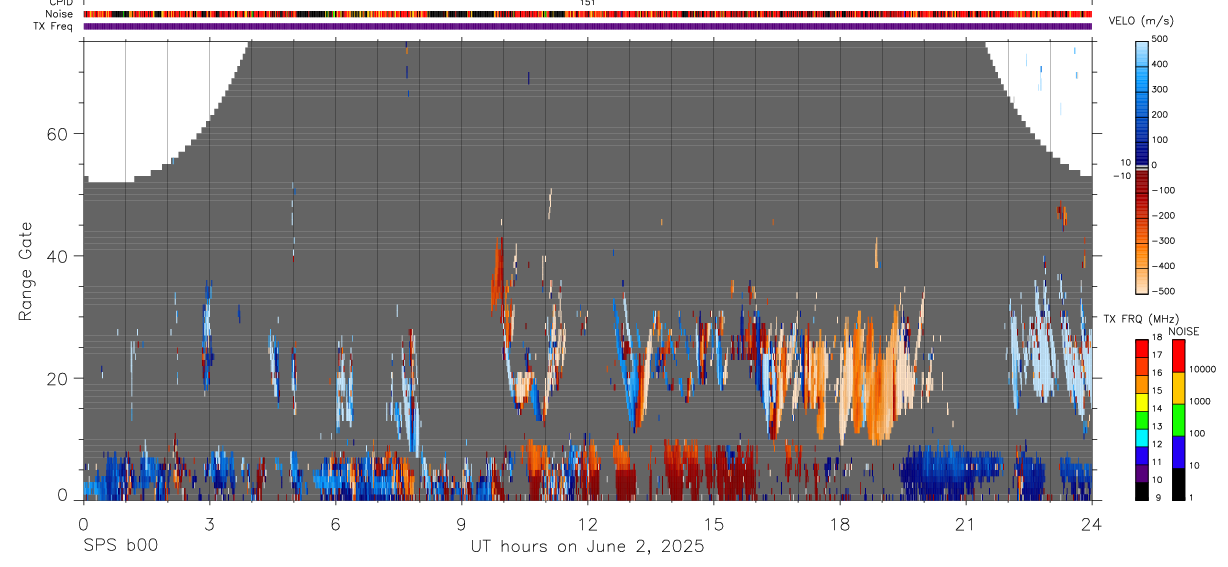1228x567 pixels.
Task: Click the "1000" label on the noise scale
Action: click(x=1200, y=401)
